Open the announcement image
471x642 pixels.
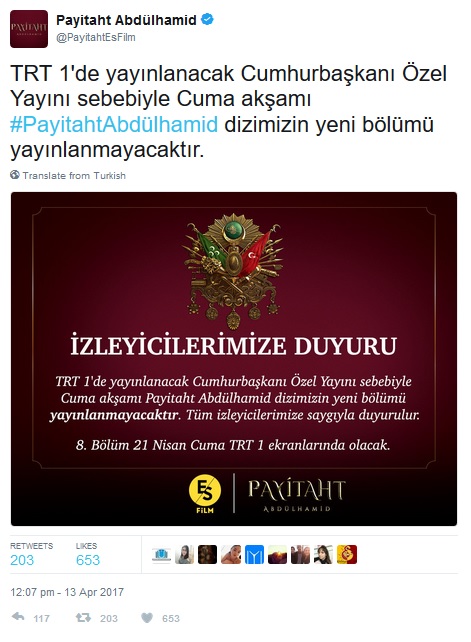(234, 359)
